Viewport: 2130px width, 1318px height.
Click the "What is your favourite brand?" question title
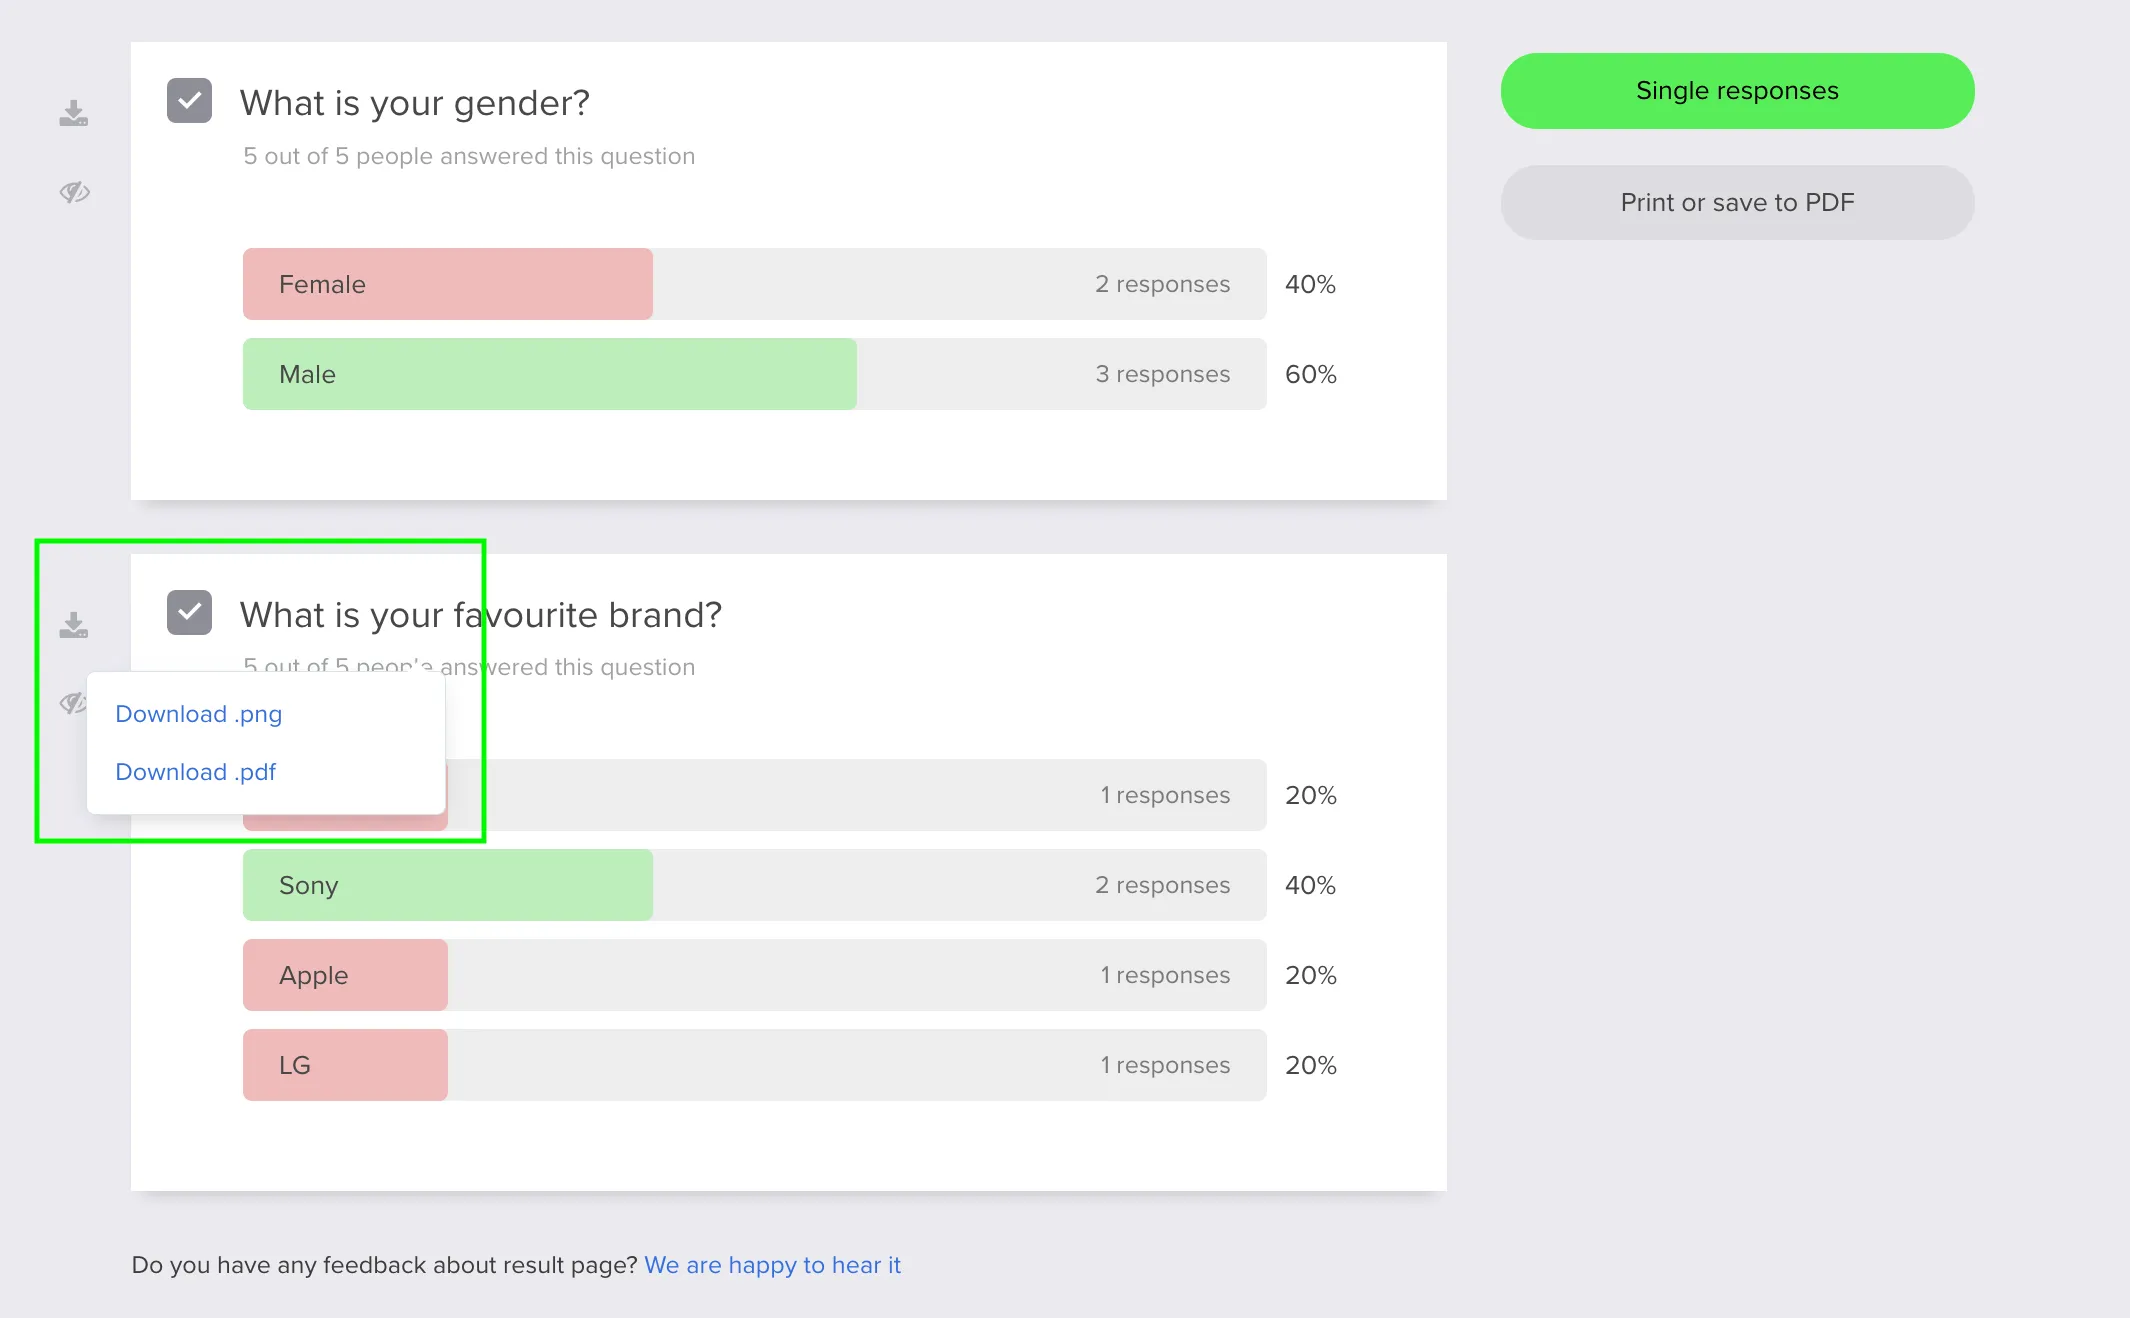(x=479, y=615)
